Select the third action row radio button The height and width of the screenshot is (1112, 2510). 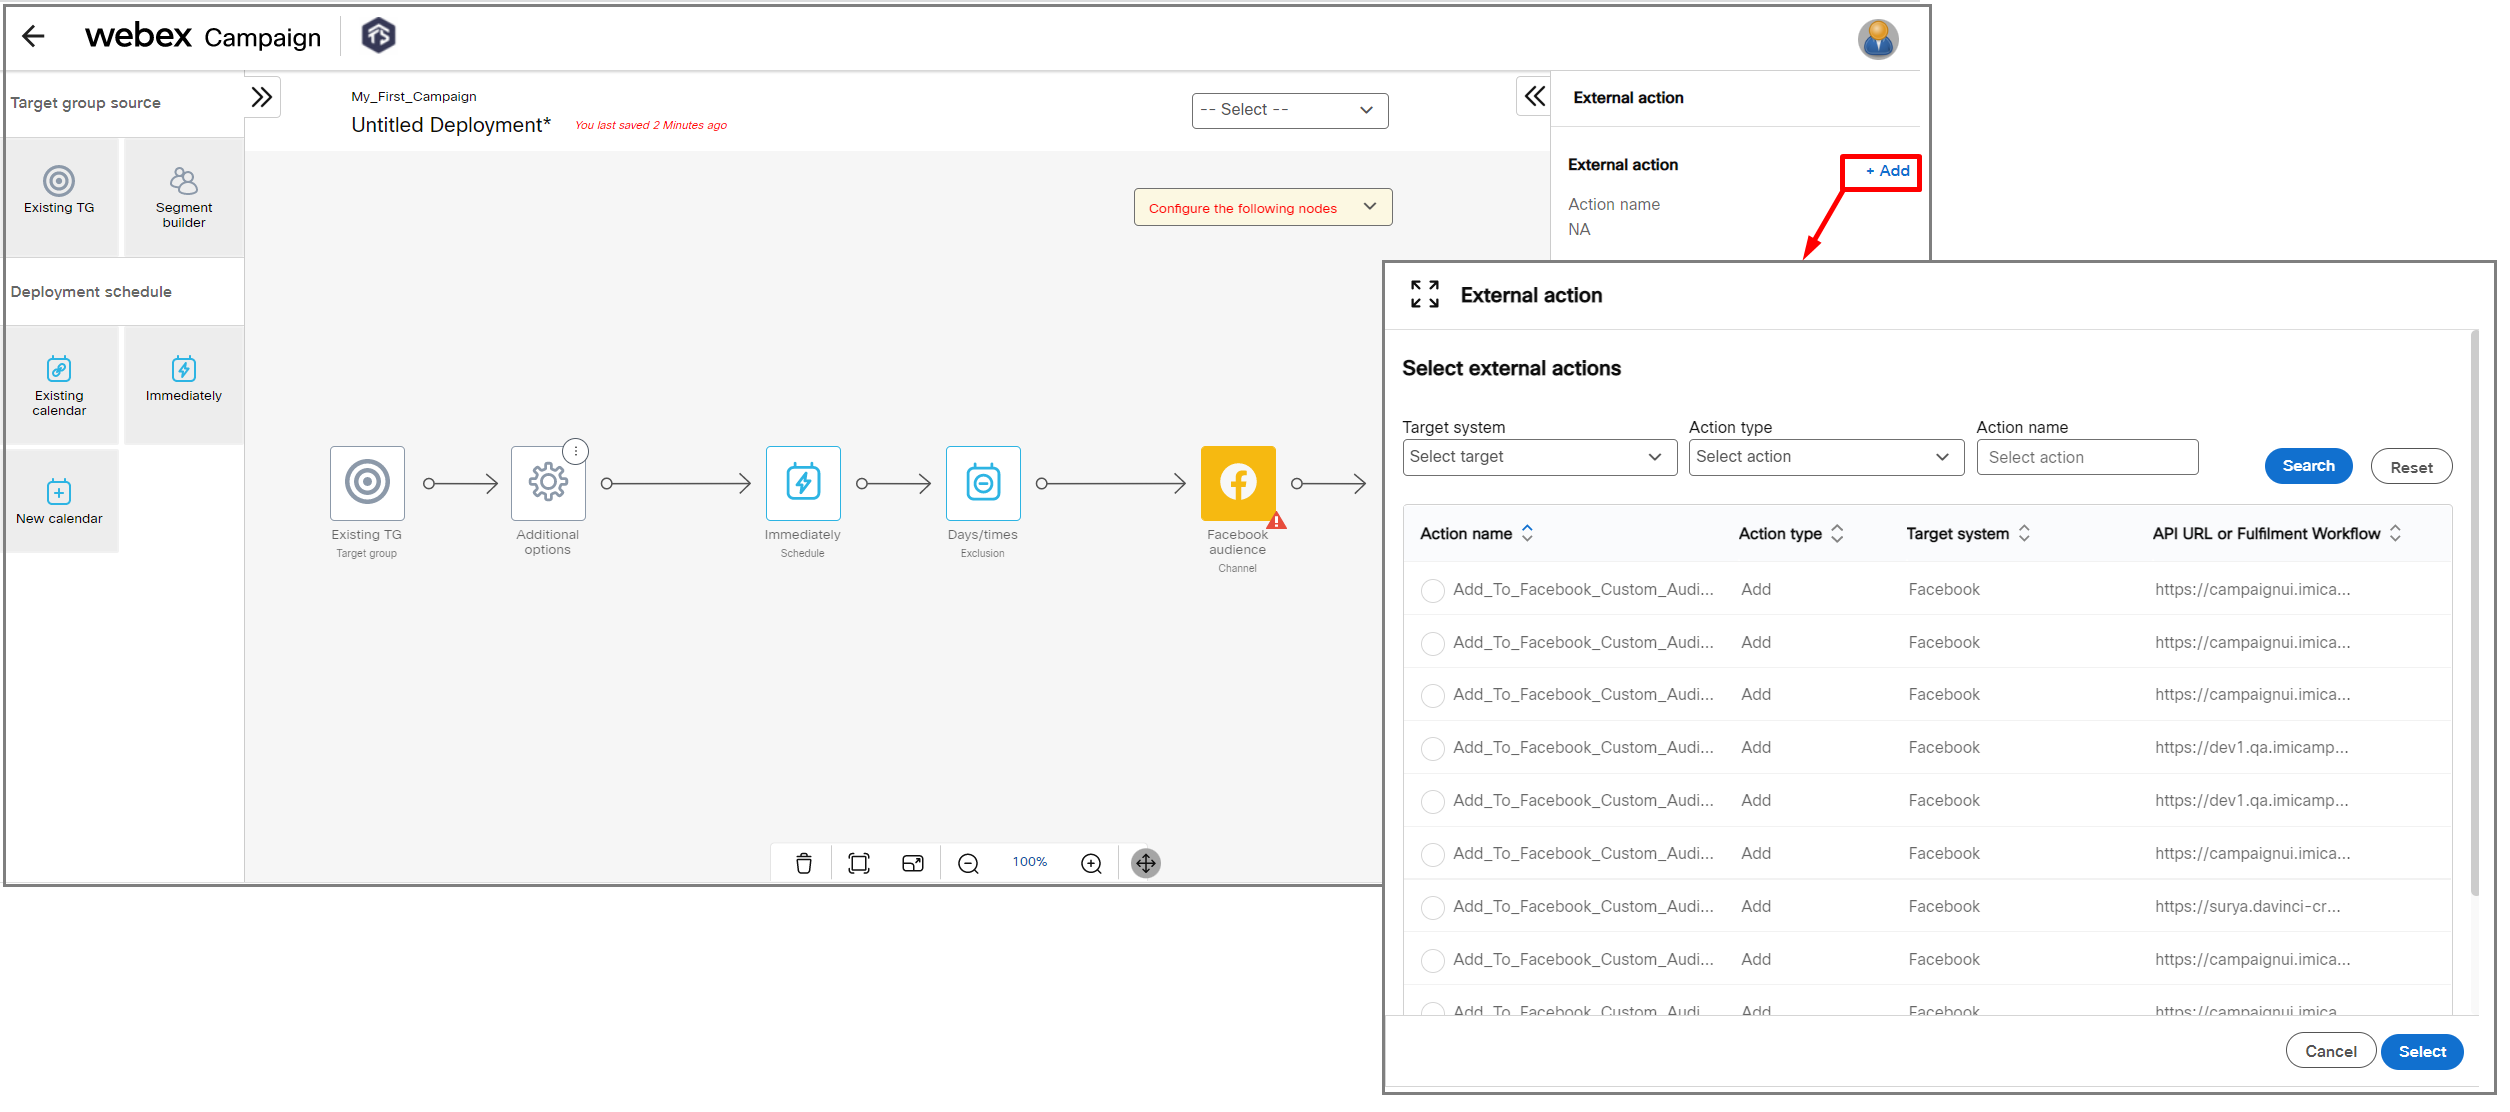[1432, 696]
